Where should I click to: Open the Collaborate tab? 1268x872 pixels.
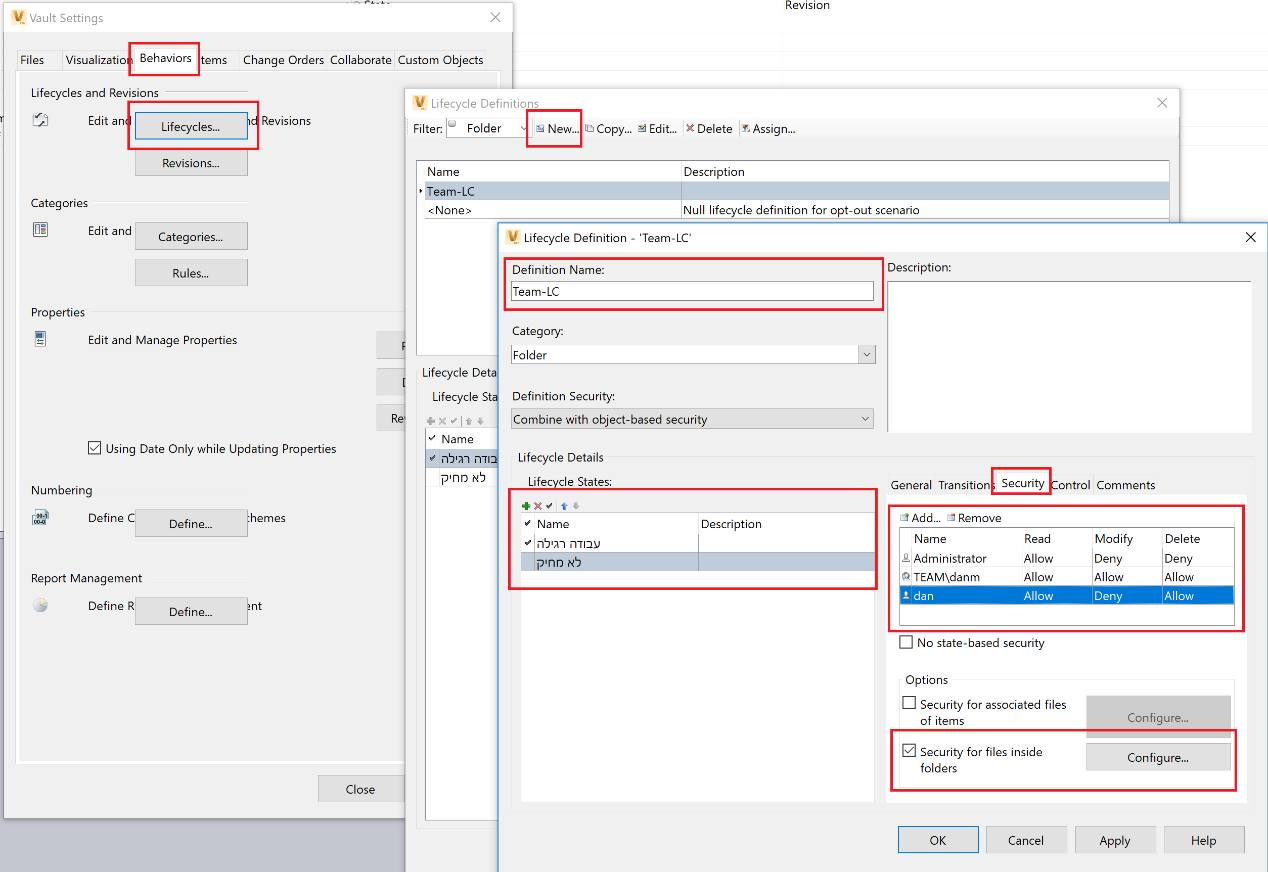click(x=360, y=60)
